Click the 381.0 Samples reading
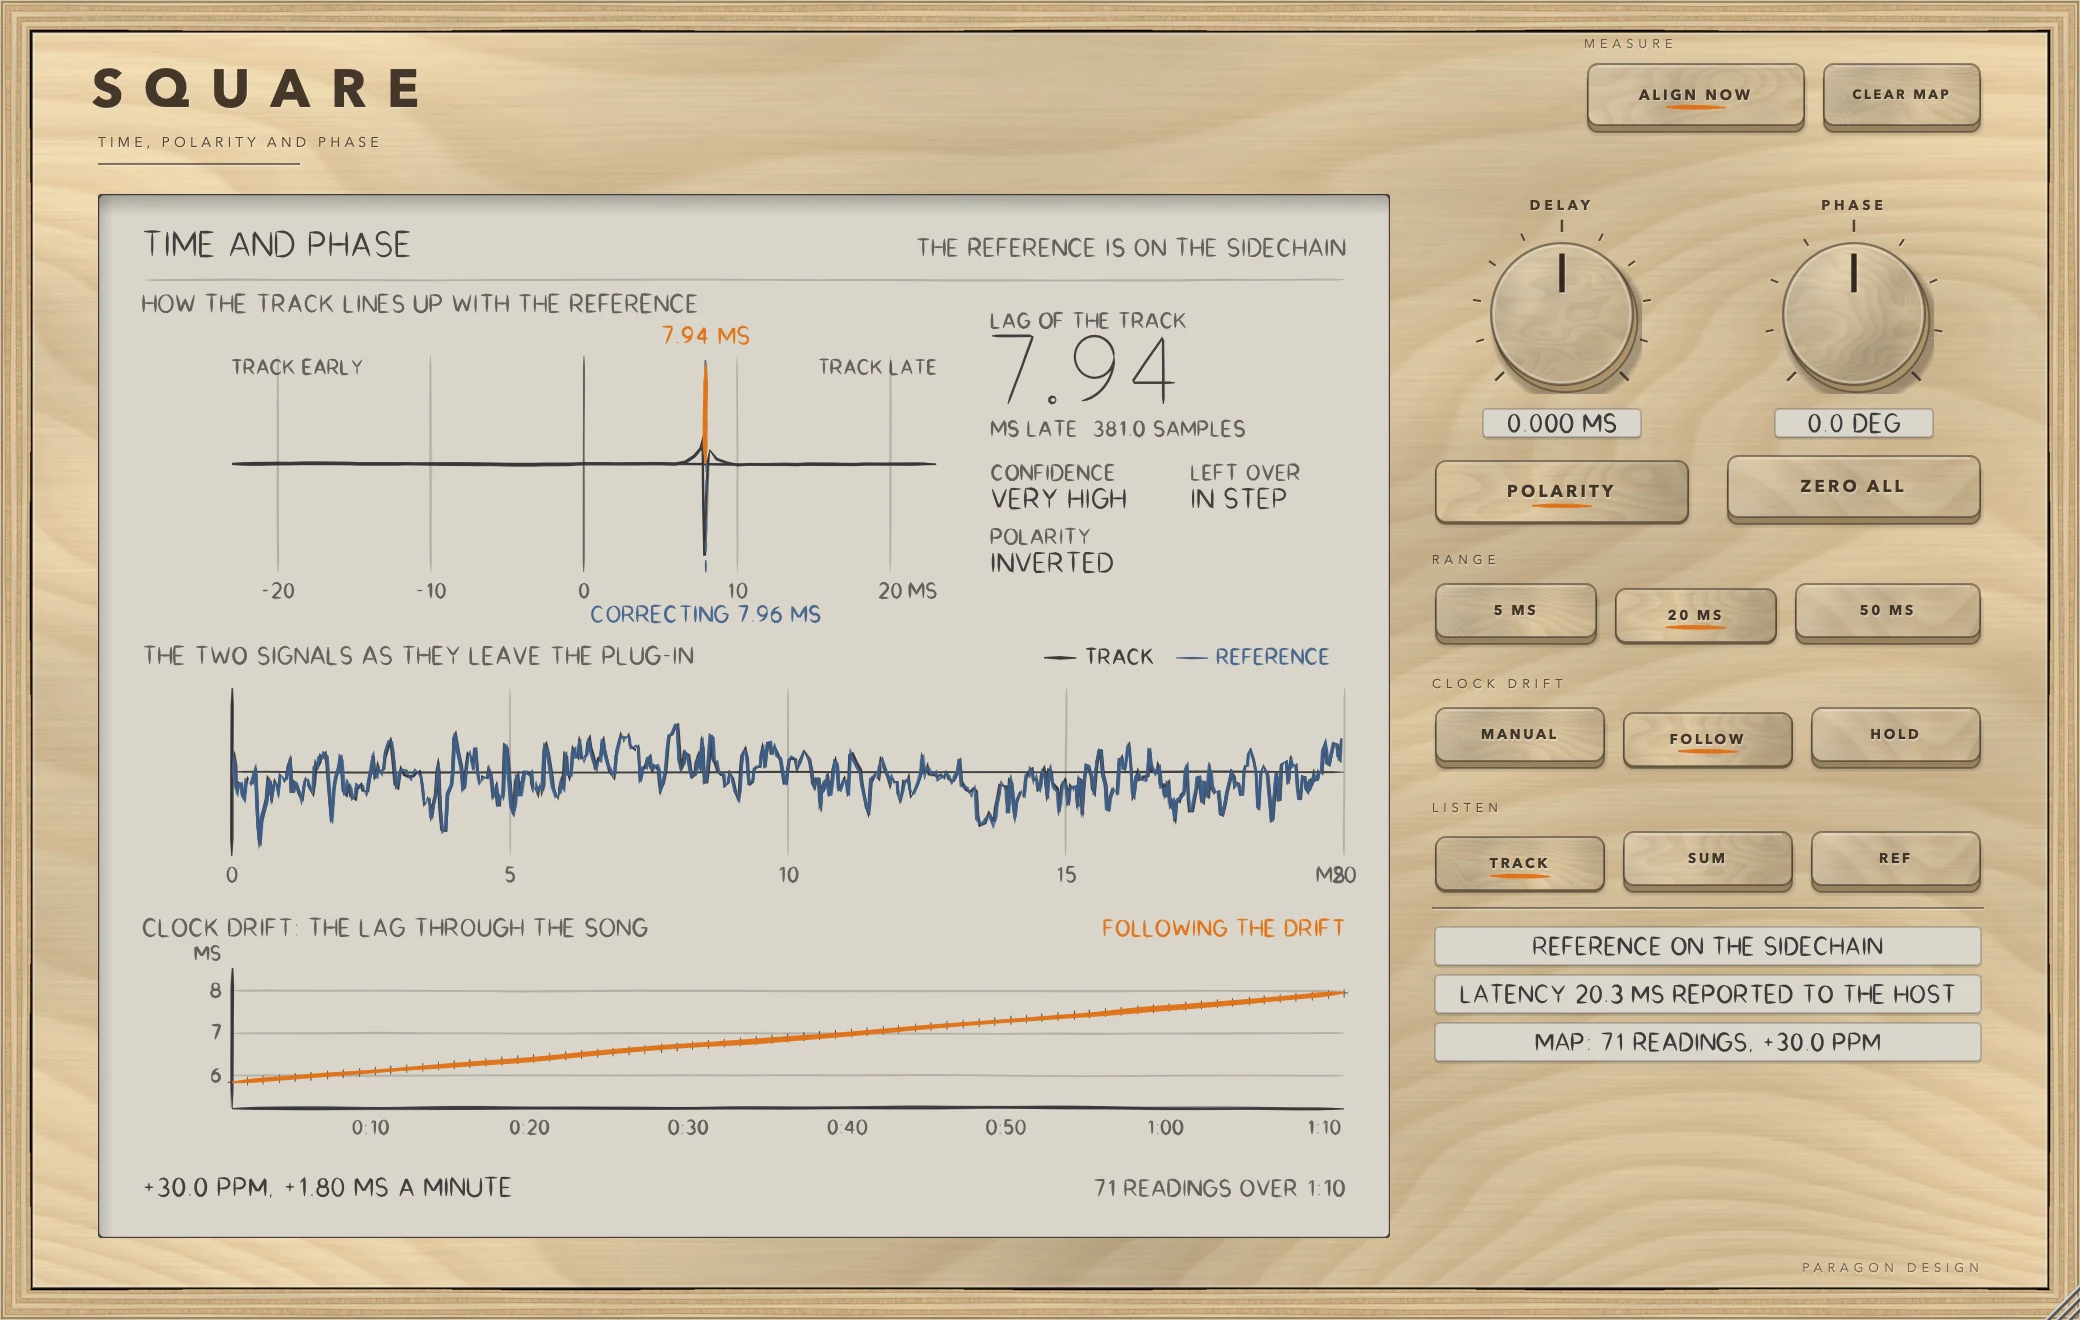 click(x=1169, y=429)
